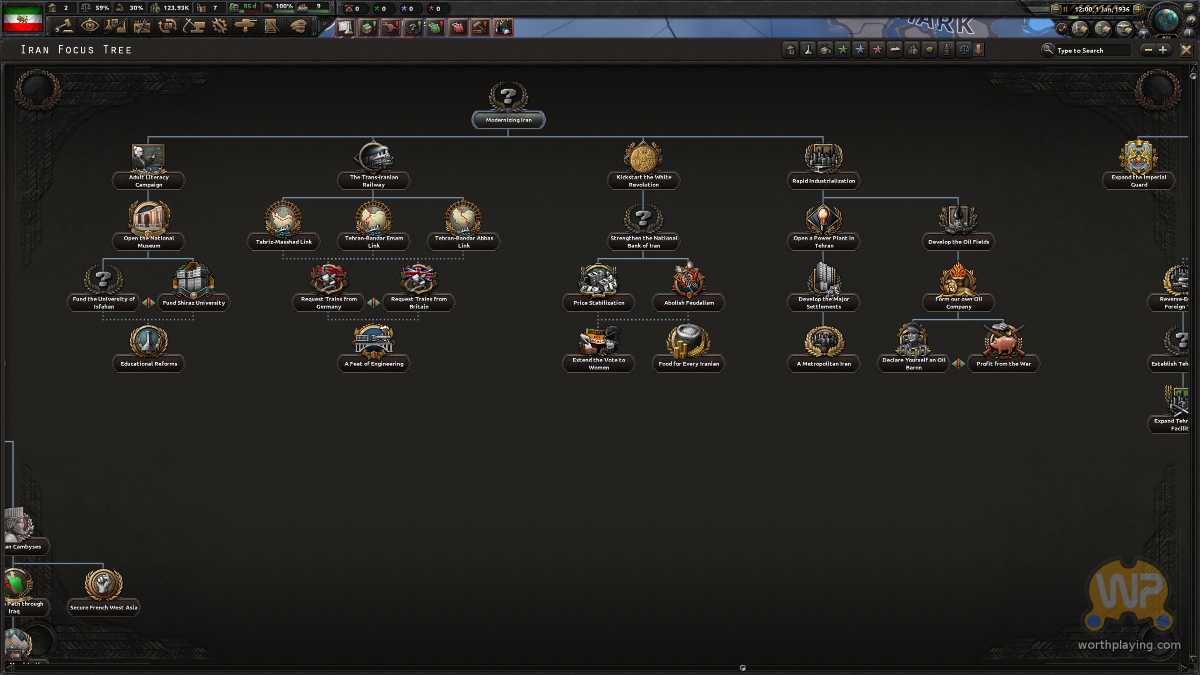Click the Type to Search field
Image resolution: width=1200 pixels, height=675 pixels.
click(1092, 50)
